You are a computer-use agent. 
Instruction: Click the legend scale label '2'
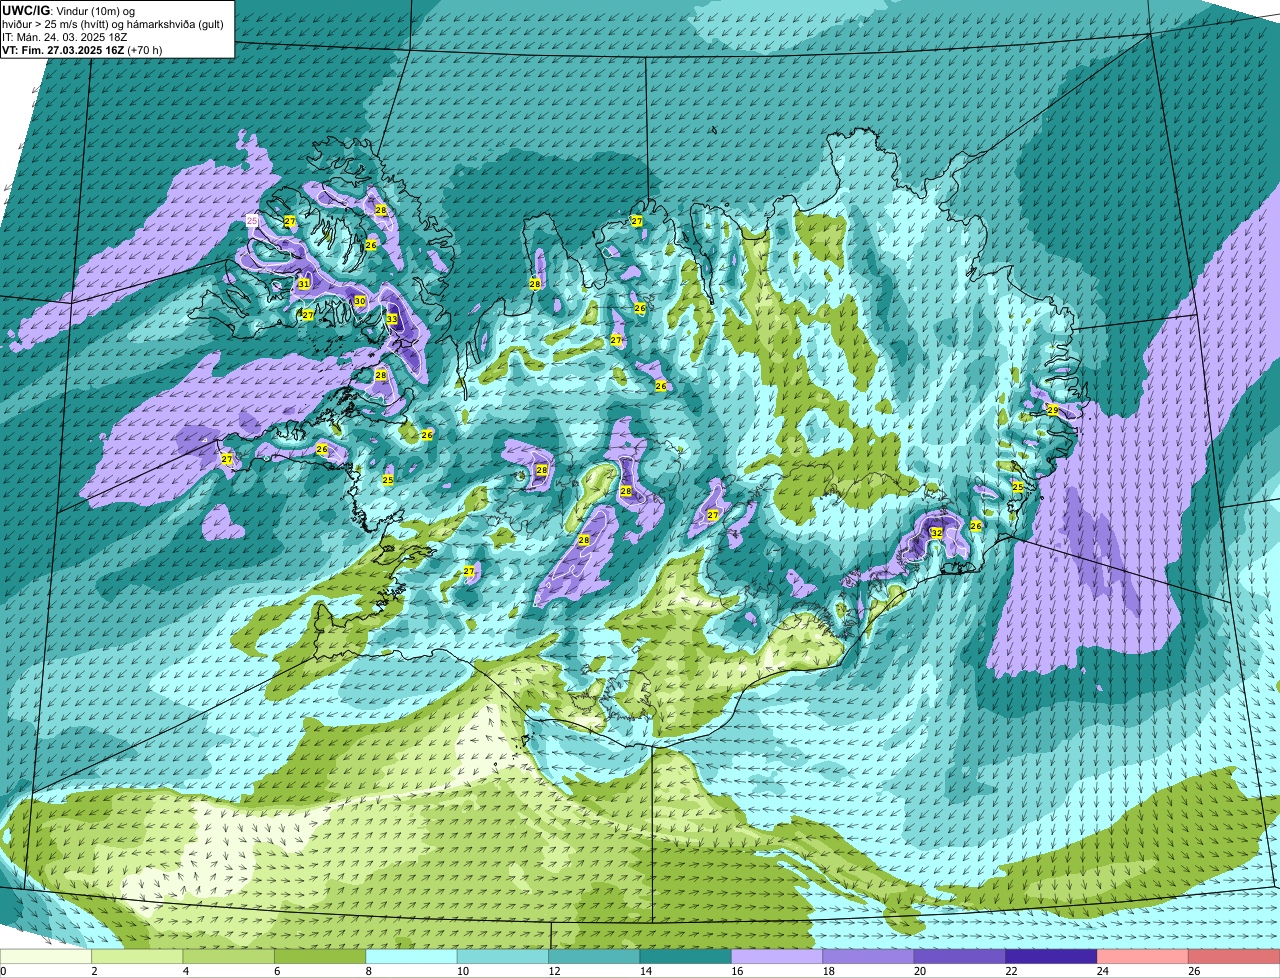(x=94, y=970)
